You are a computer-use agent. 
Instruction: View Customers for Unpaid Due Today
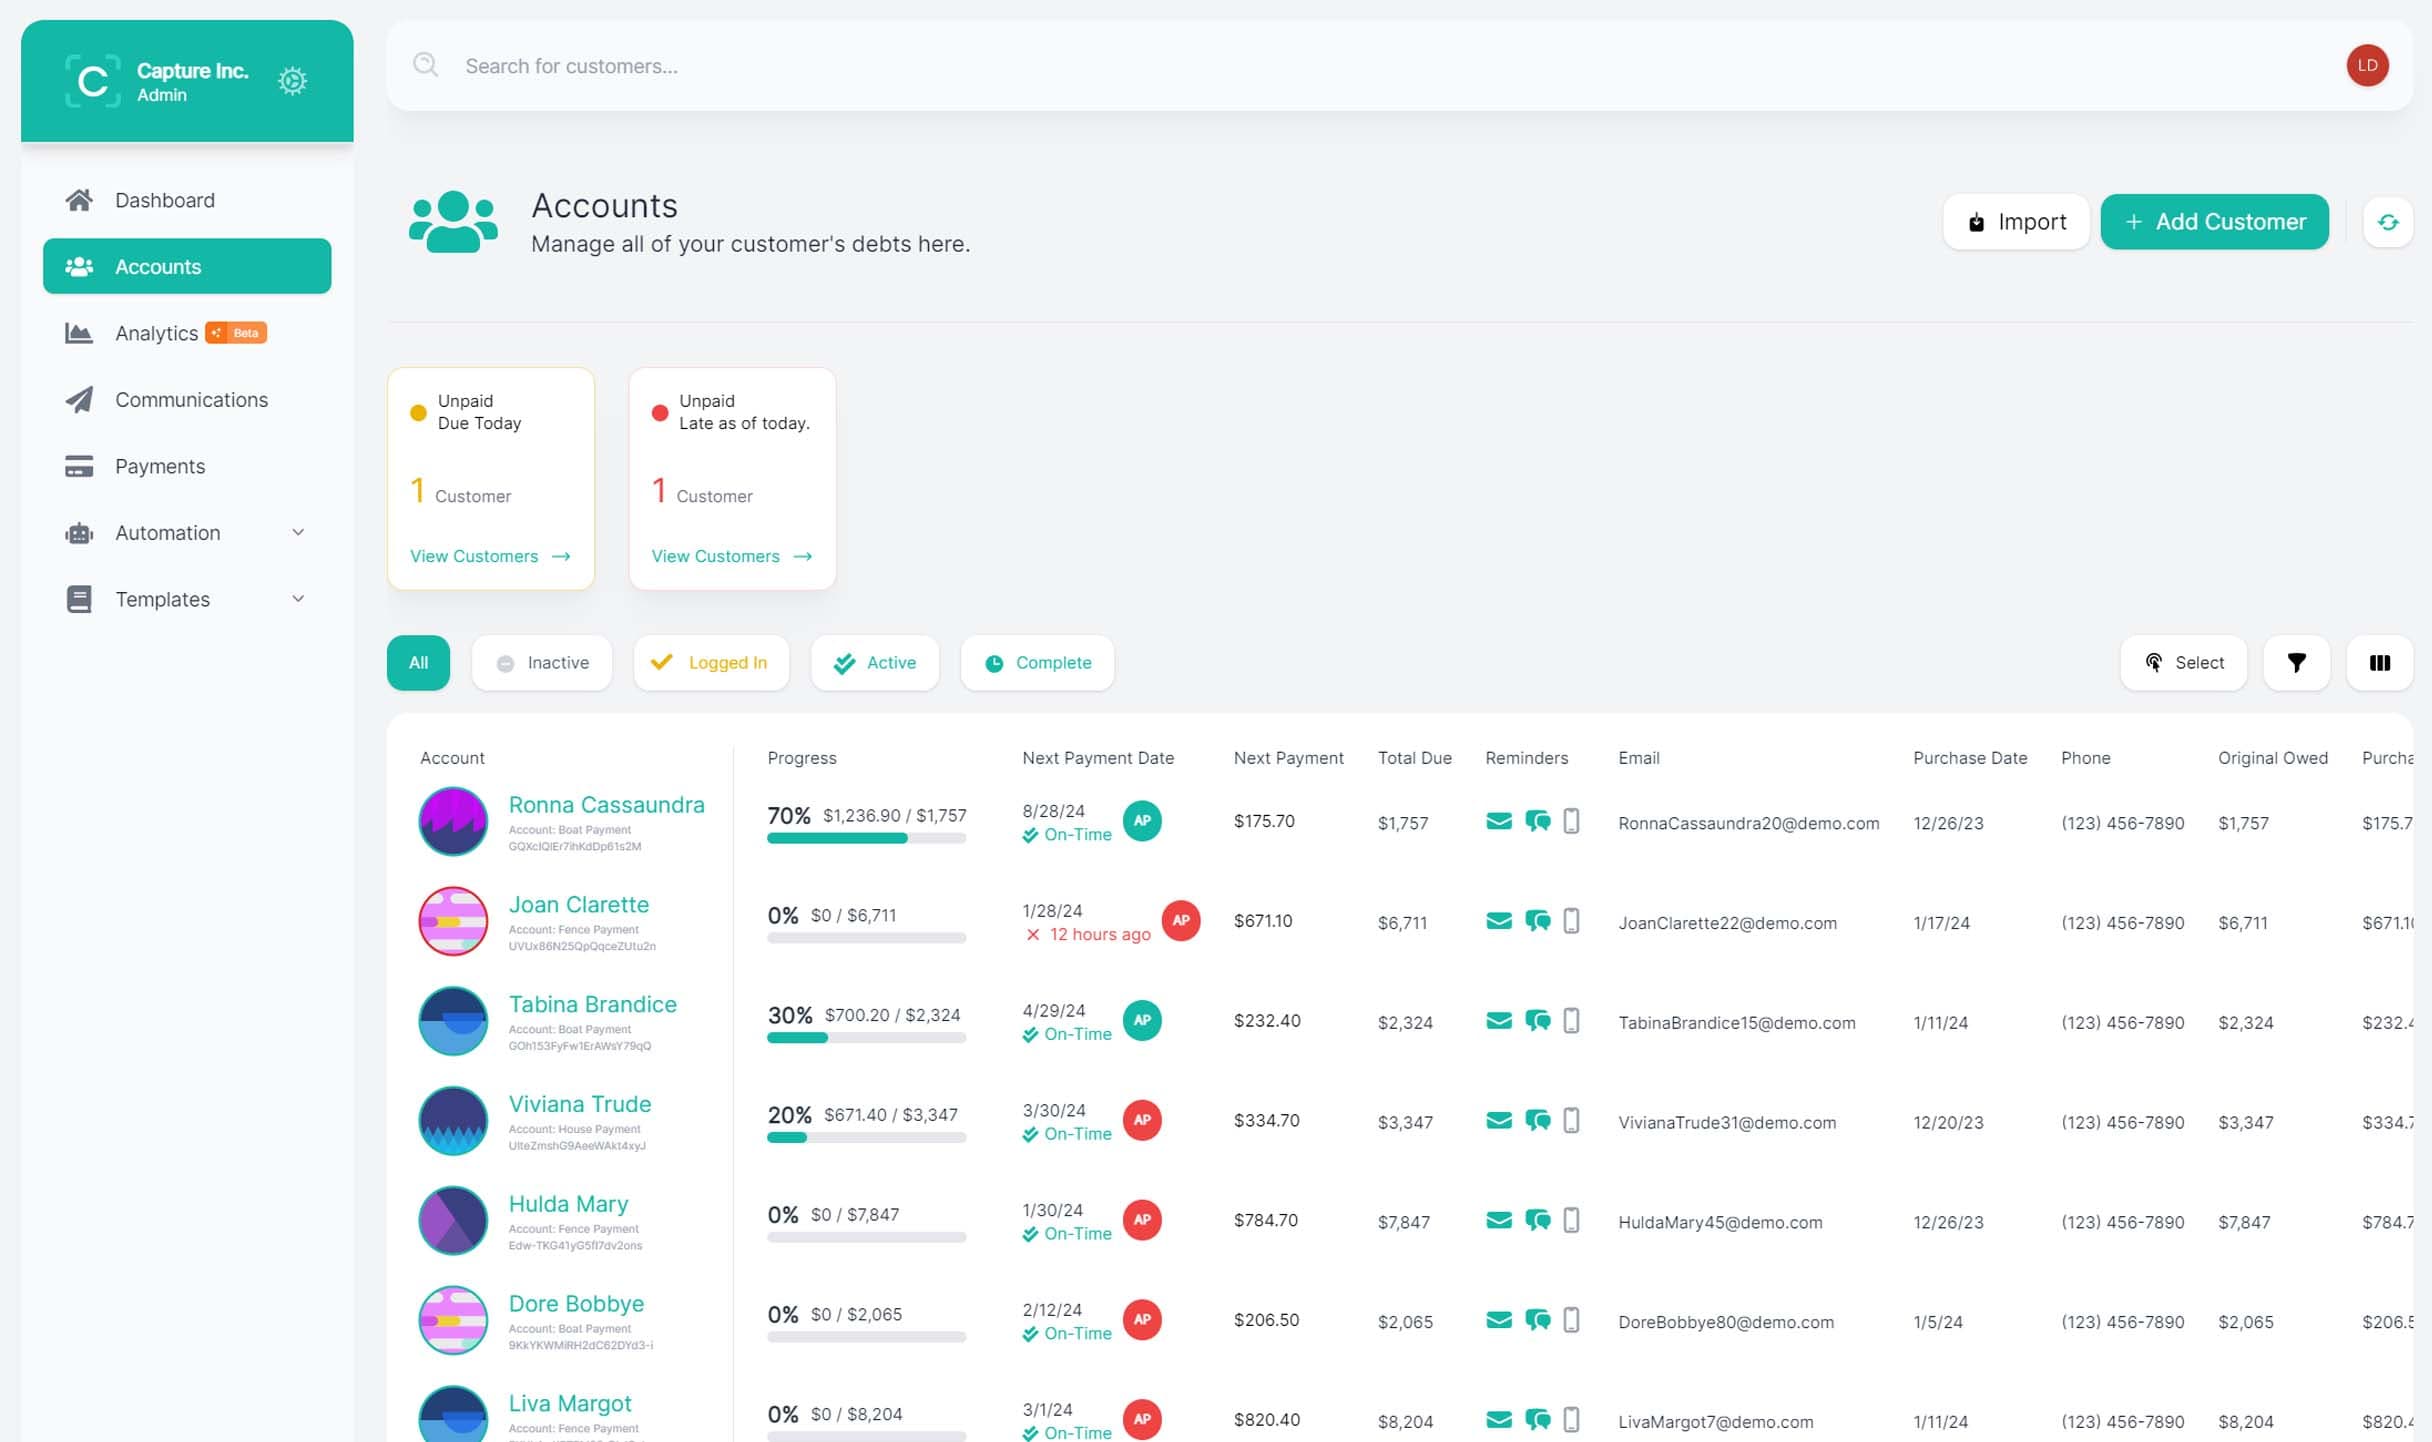(x=489, y=556)
